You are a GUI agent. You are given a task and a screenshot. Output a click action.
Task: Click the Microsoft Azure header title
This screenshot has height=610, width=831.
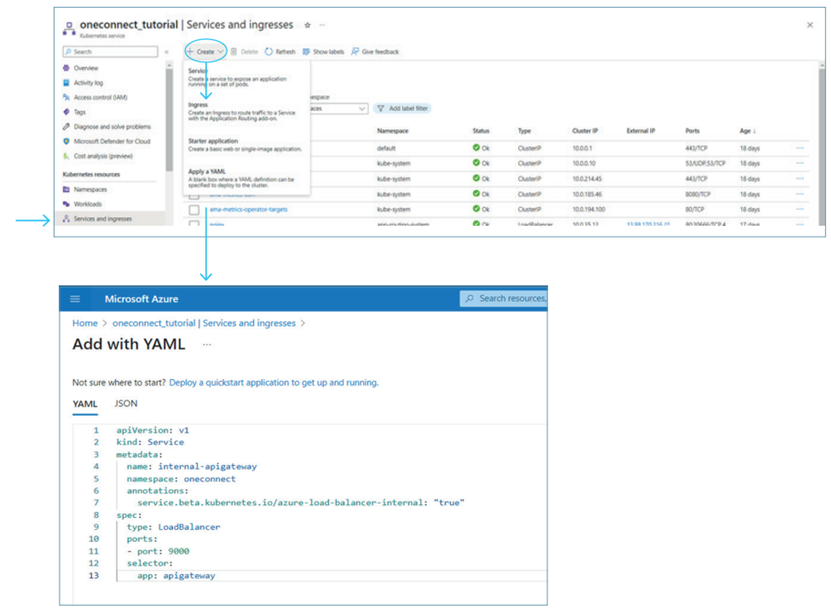142,299
